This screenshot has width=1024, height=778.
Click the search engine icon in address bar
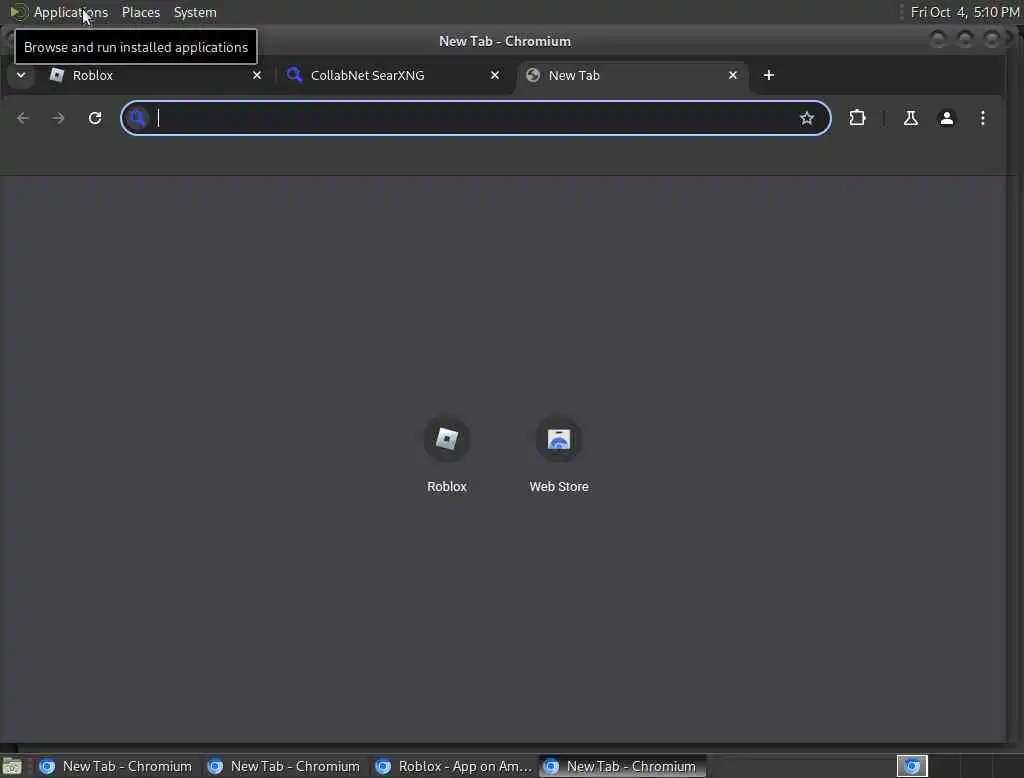click(x=137, y=118)
